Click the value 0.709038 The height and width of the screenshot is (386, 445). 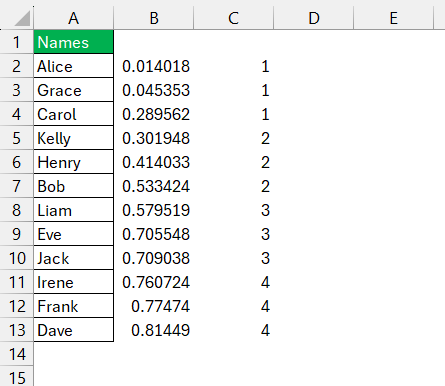point(156,258)
